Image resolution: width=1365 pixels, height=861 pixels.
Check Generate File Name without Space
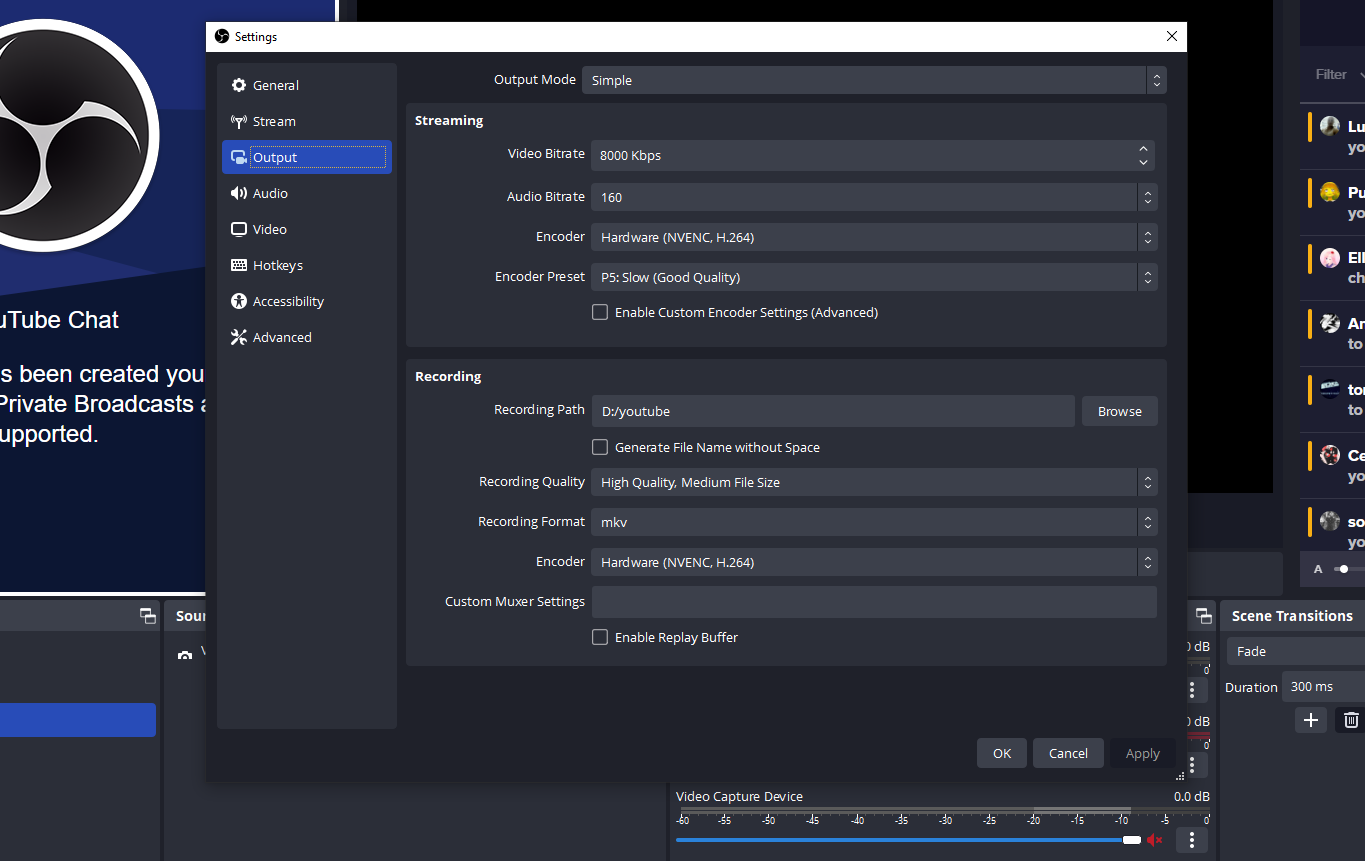coord(600,447)
